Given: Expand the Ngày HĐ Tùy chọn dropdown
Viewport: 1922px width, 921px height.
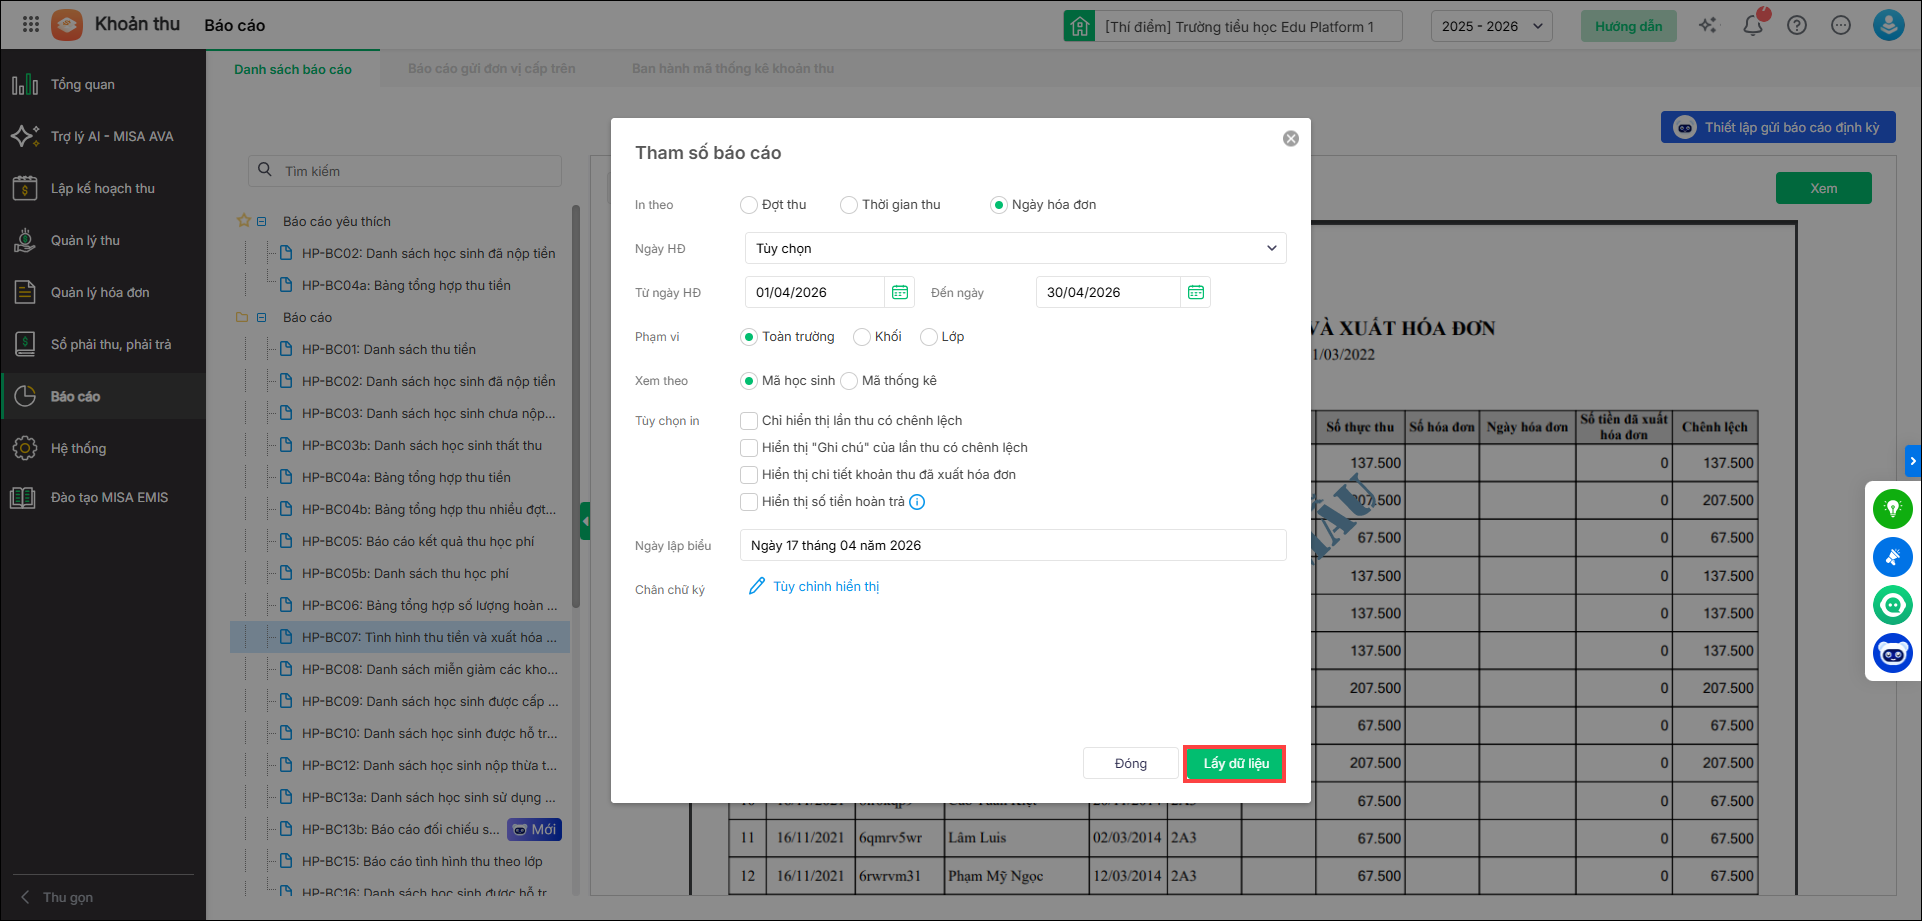Looking at the screenshot, I should point(1015,248).
